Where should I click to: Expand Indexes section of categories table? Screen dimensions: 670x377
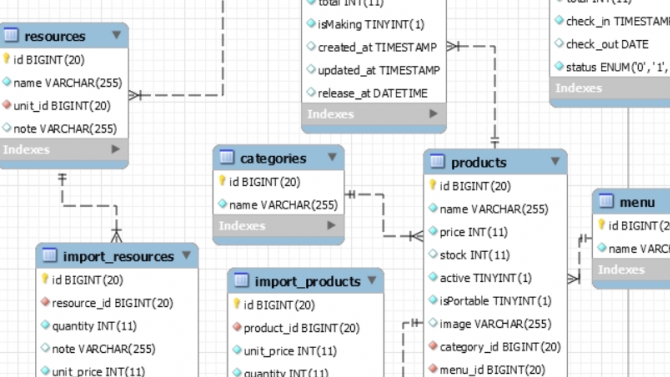click(x=331, y=225)
